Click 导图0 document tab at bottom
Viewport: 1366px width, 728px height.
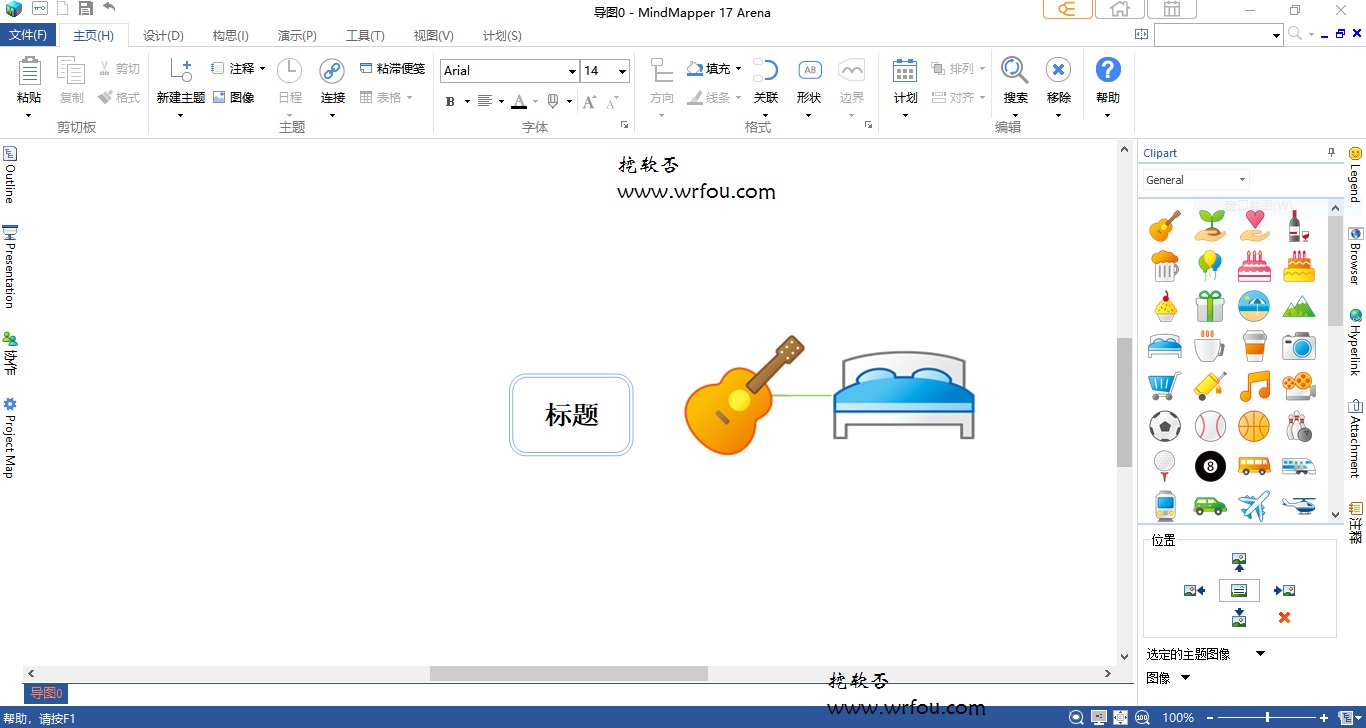point(46,693)
